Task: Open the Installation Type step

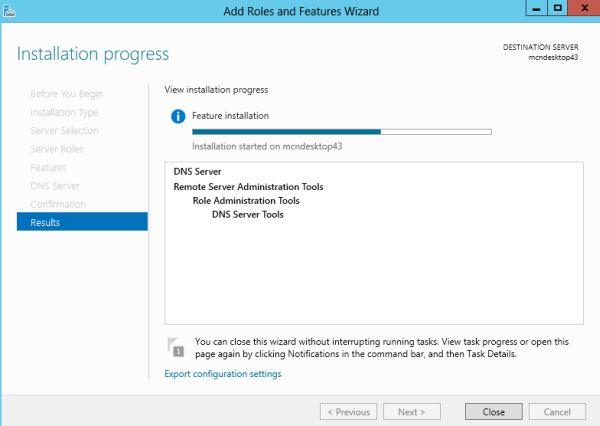Action: click(x=64, y=112)
